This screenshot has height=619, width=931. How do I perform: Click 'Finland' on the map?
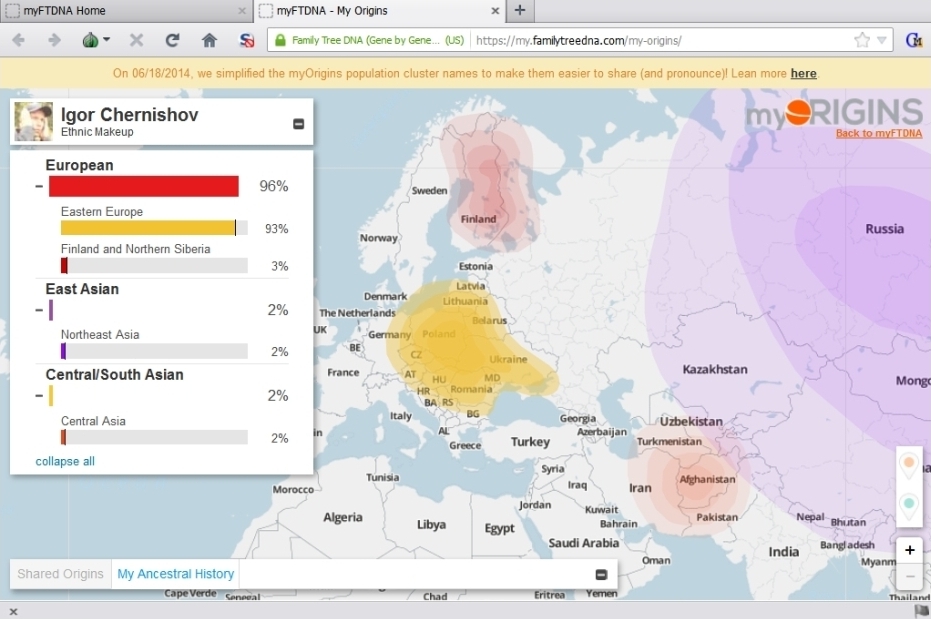click(479, 219)
